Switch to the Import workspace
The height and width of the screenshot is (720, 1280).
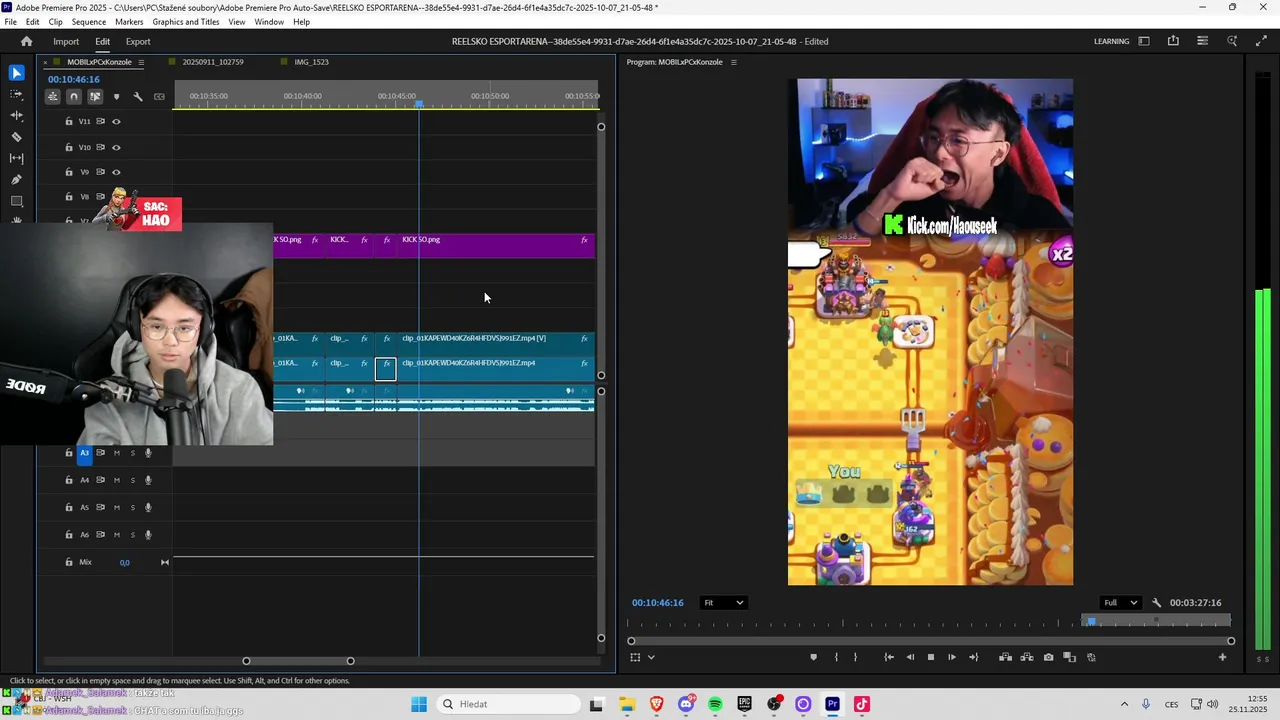click(66, 42)
